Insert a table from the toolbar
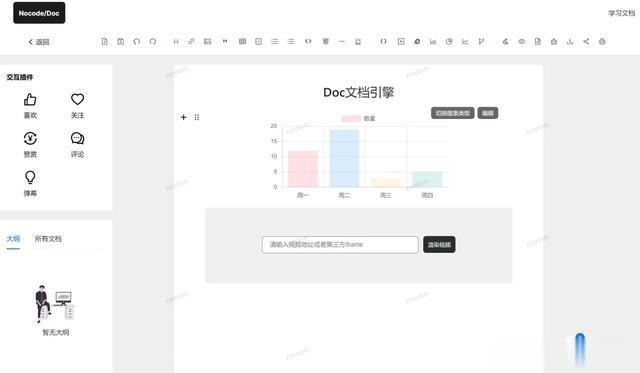The width and height of the screenshot is (640, 373). pos(242,41)
